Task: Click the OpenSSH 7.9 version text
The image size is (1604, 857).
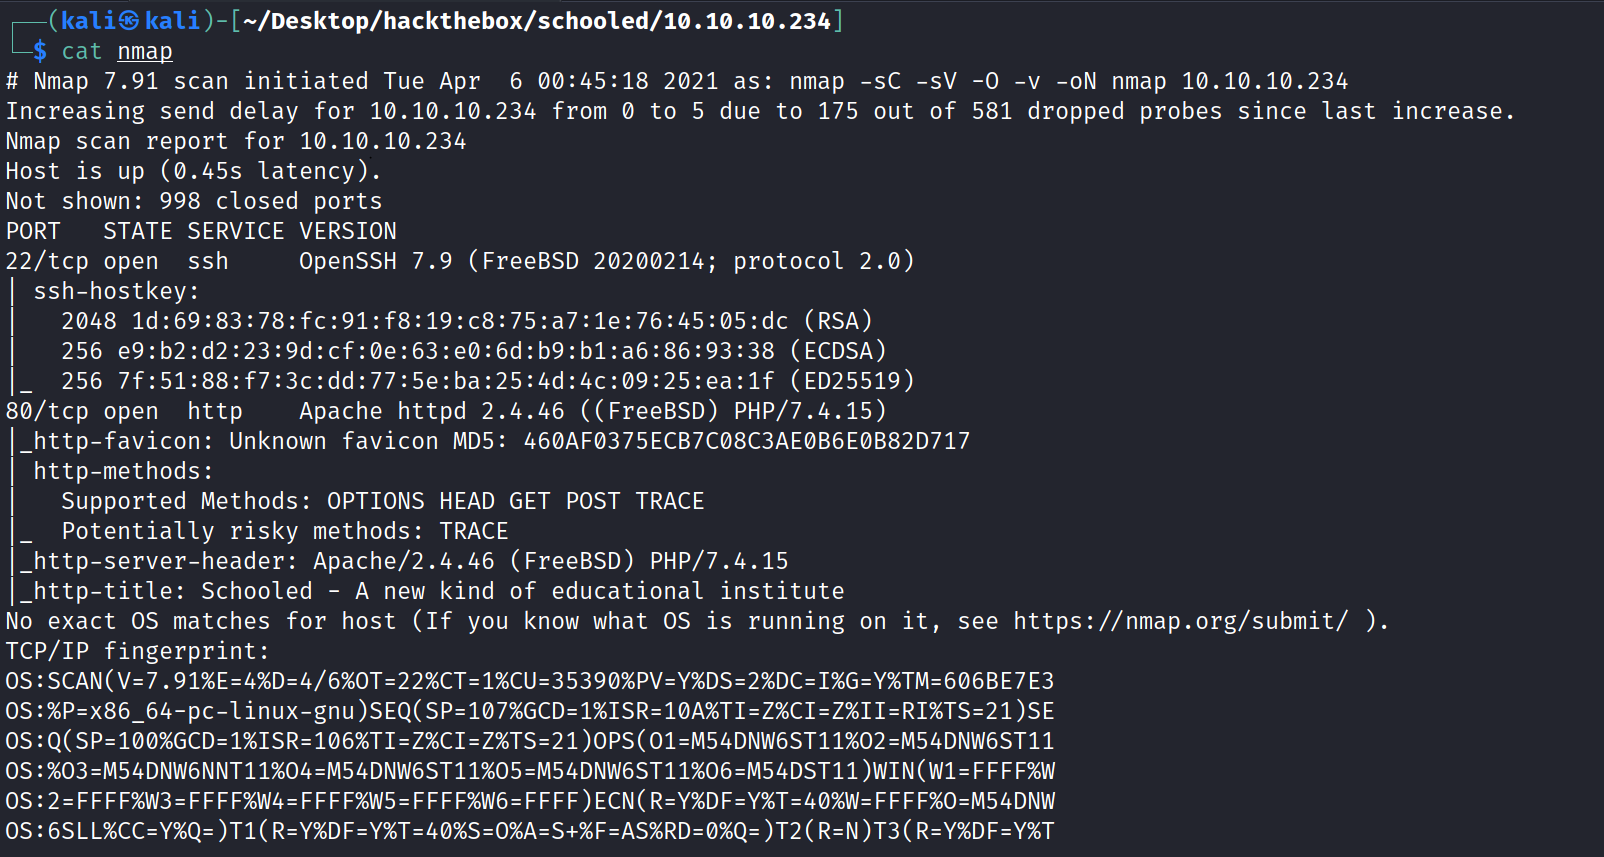Action: click(375, 261)
